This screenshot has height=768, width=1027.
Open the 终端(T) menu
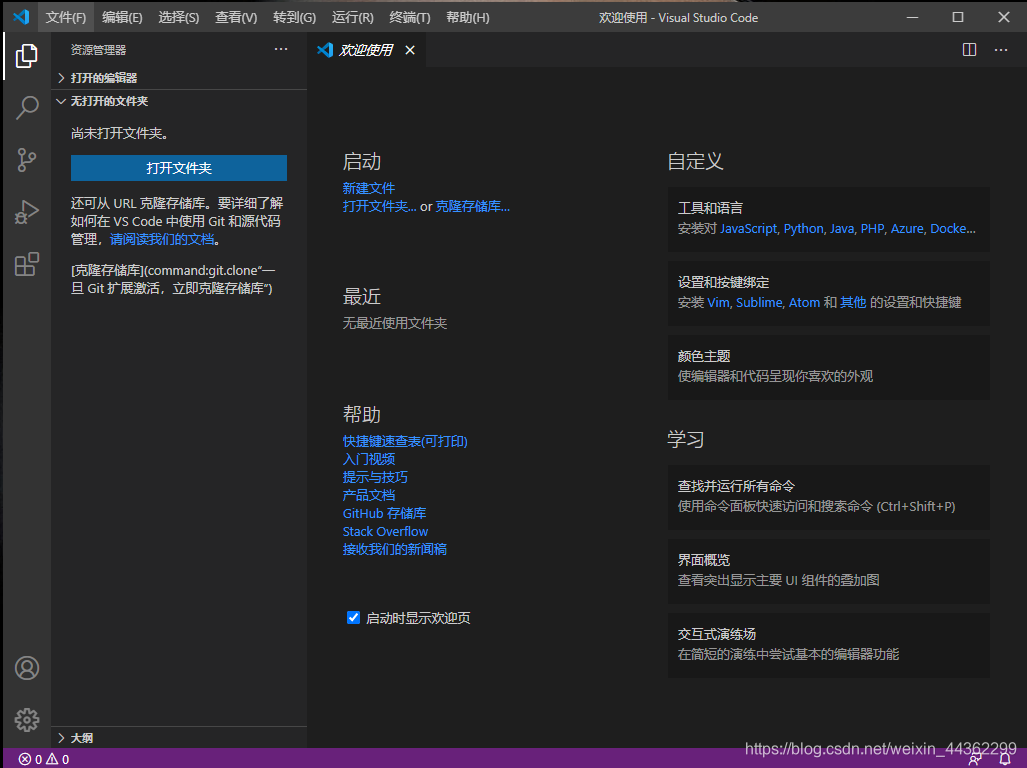410,18
